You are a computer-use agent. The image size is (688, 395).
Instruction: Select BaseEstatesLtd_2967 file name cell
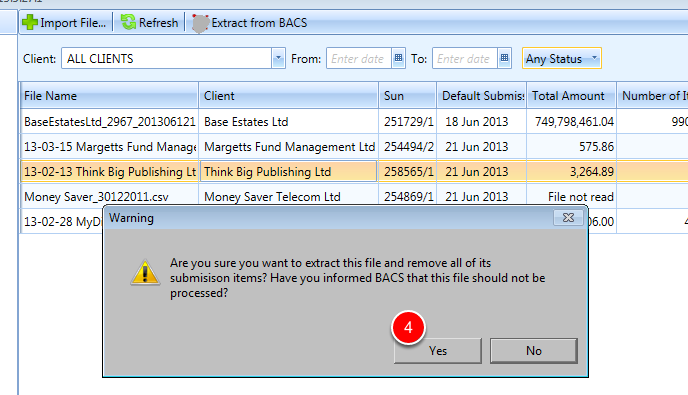pyautogui.click(x=109, y=122)
